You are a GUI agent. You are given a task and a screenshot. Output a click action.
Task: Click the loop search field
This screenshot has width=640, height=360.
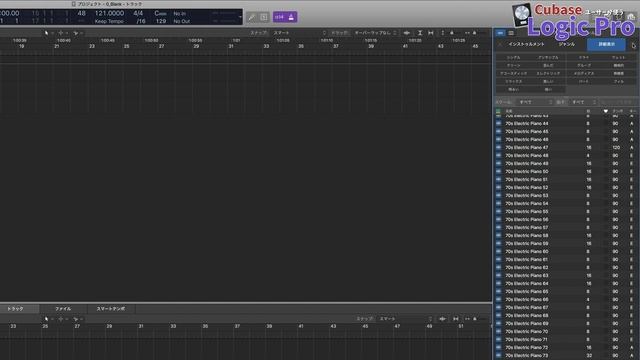pyautogui.click(x=618, y=102)
